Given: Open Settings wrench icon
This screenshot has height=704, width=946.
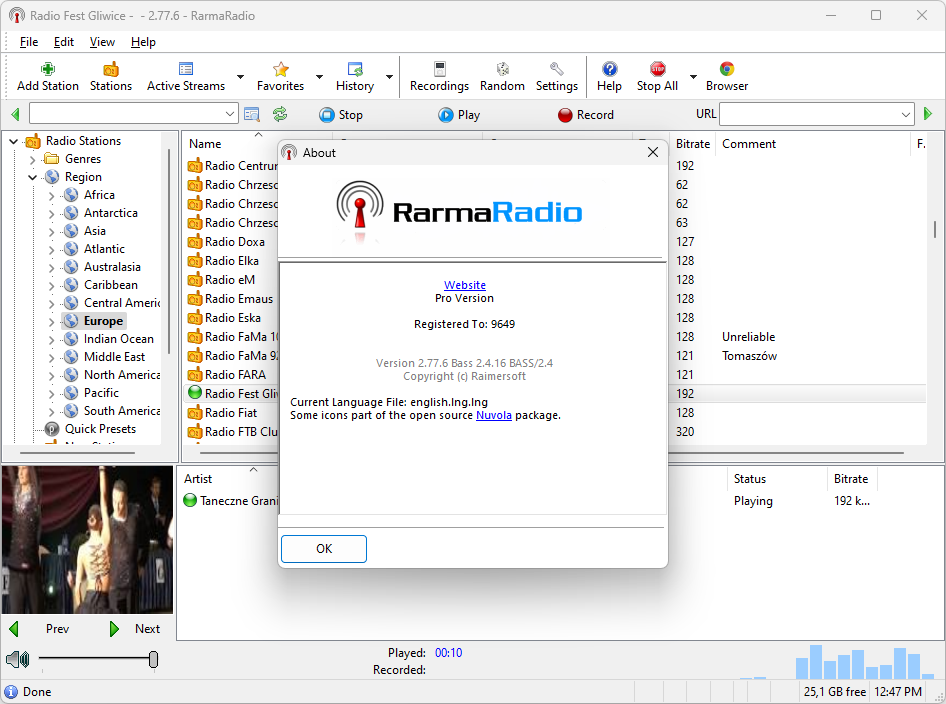Looking at the screenshot, I should [556, 77].
